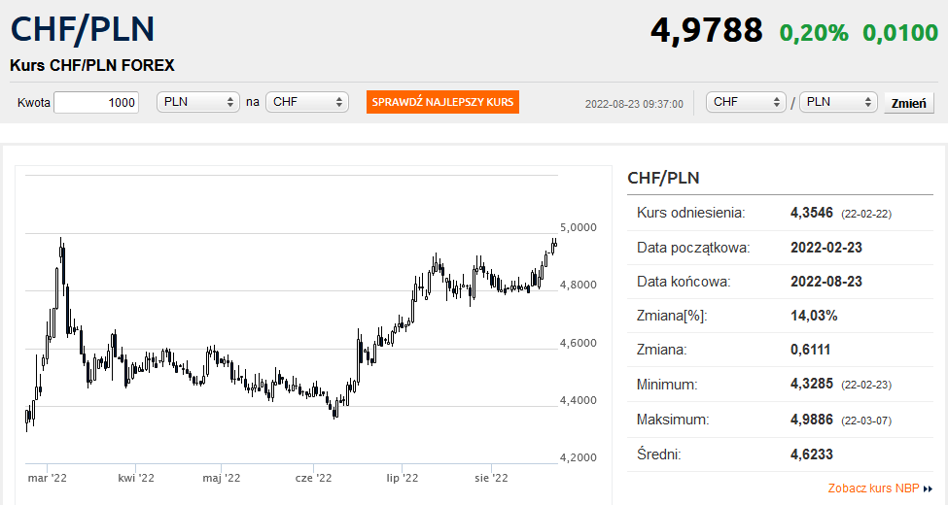Click the Zmień button
The image size is (948, 505).
(x=909, y=103)
